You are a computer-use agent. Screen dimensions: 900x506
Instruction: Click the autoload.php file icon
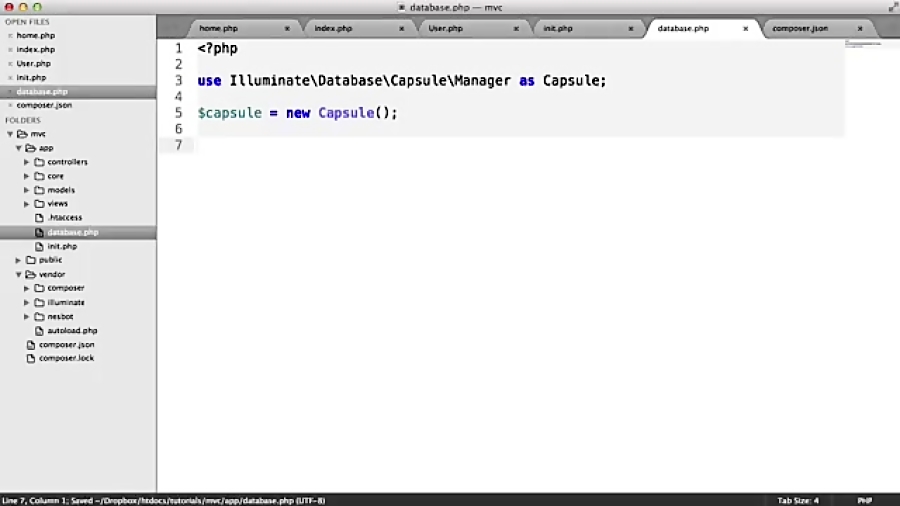(39, 330)
